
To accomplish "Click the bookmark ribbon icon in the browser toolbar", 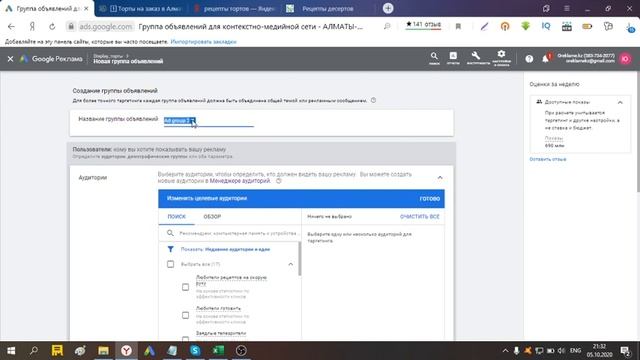I will (458, 27).
